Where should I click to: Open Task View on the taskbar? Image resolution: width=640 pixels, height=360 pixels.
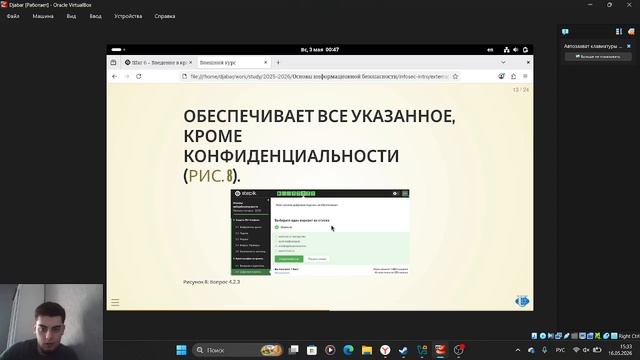pyautogui.click(x=293, y=350)
